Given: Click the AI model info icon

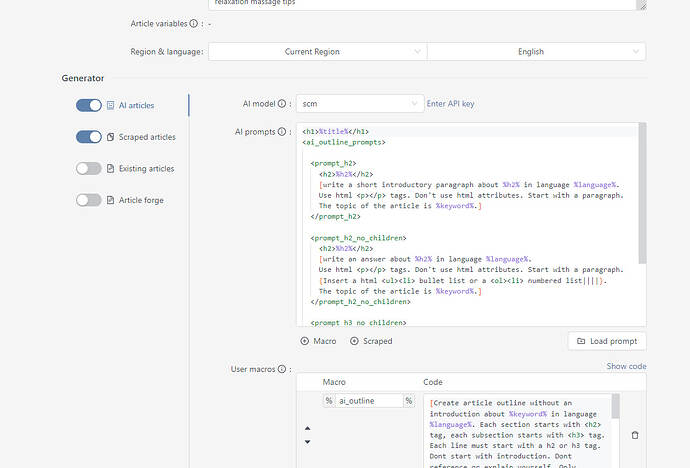Looking at the screenshot, I should point(282,104).
